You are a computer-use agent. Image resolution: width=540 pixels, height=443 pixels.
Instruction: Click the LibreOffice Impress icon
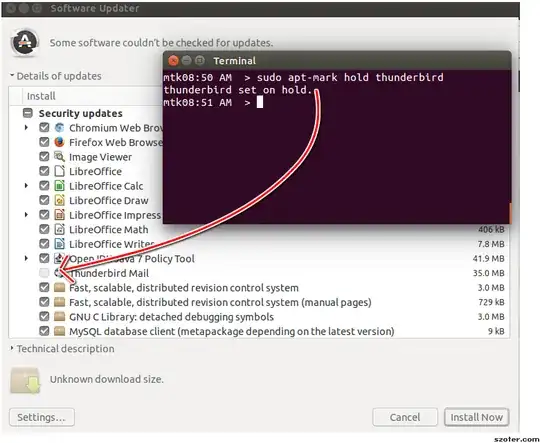(x=60, y=215)
